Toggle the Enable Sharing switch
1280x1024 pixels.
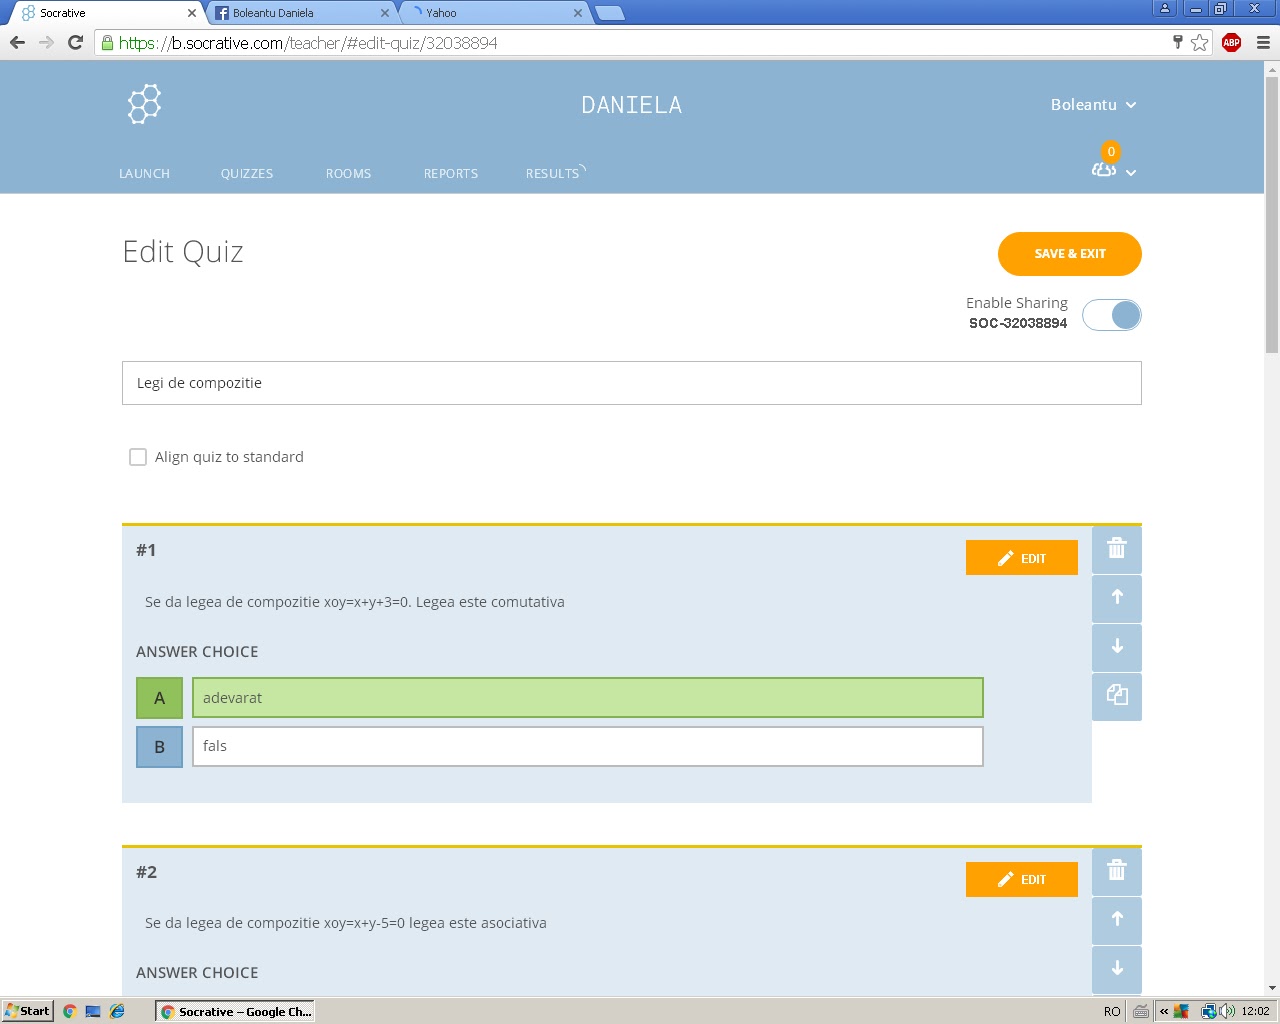point(1111,315)
